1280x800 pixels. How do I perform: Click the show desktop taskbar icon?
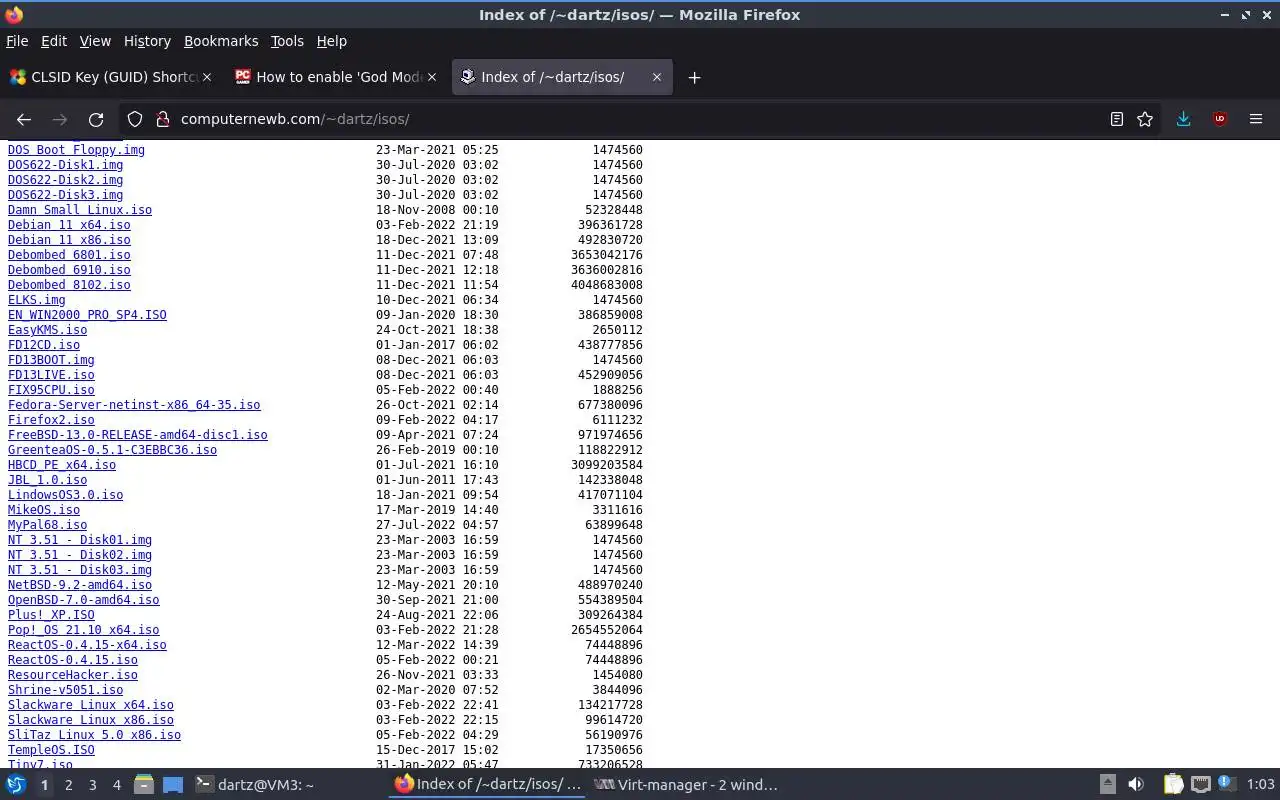173,785
